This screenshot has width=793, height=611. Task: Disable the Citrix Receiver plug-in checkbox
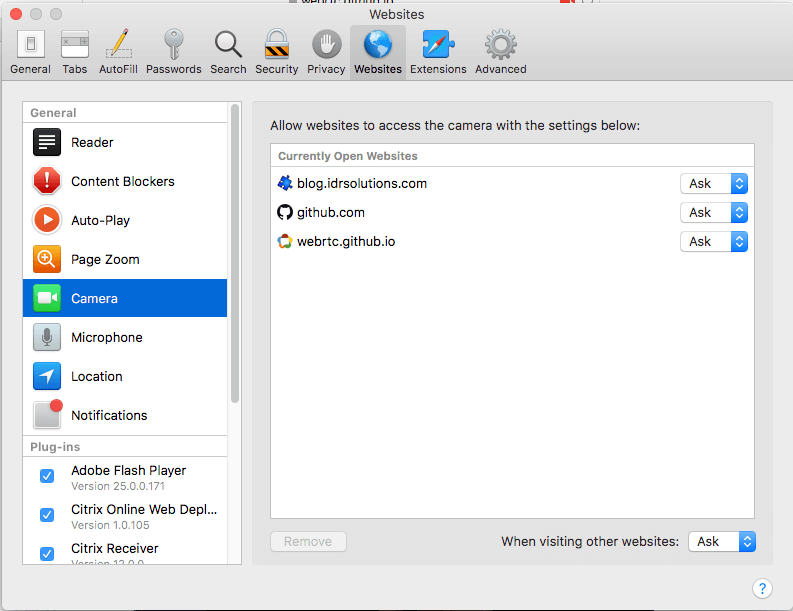coord(47,554)
